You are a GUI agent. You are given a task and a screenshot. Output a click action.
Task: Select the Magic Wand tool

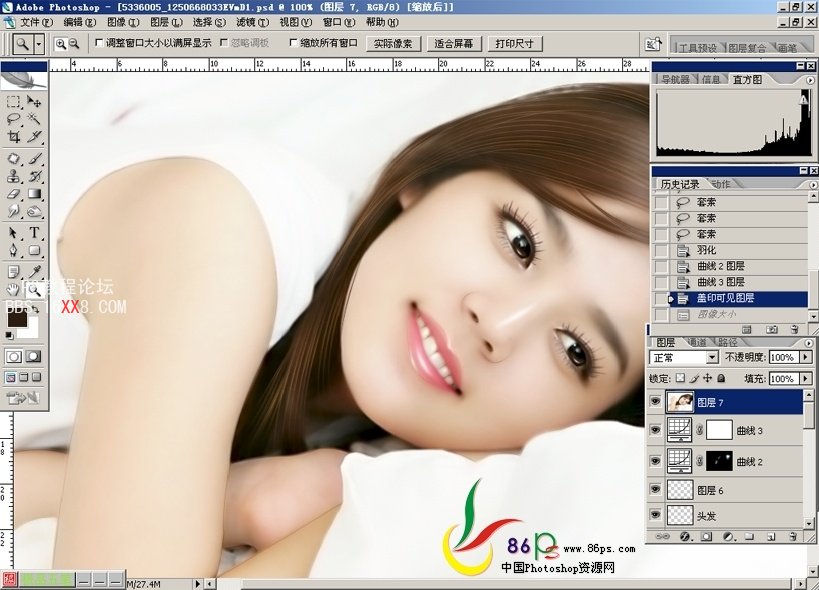[x=34, y=119]
